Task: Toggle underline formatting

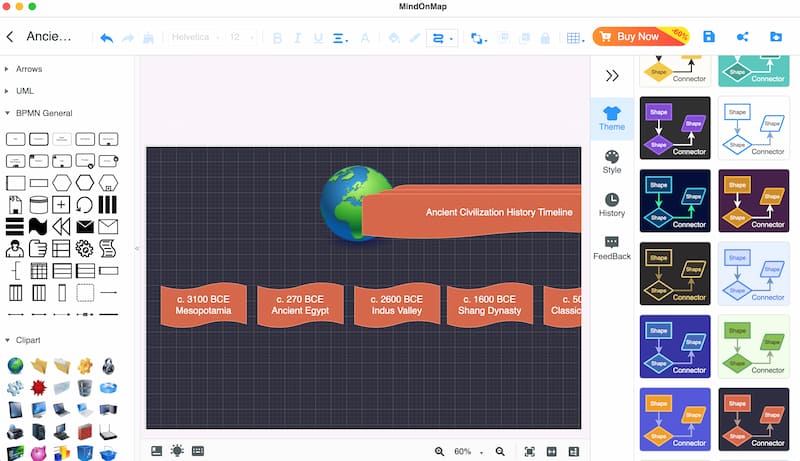Action: coord(318,38)
